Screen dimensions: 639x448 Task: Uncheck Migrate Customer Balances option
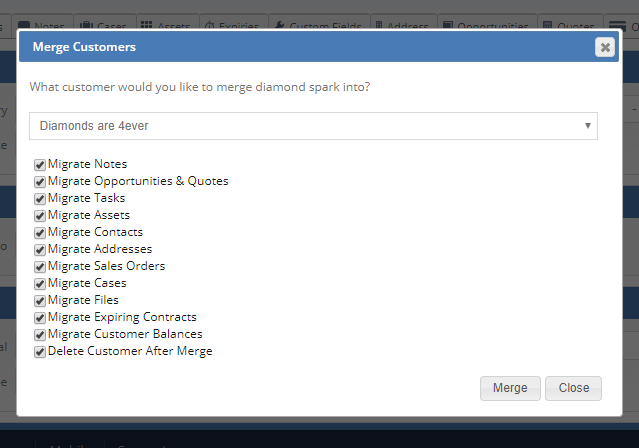(40, 335)
